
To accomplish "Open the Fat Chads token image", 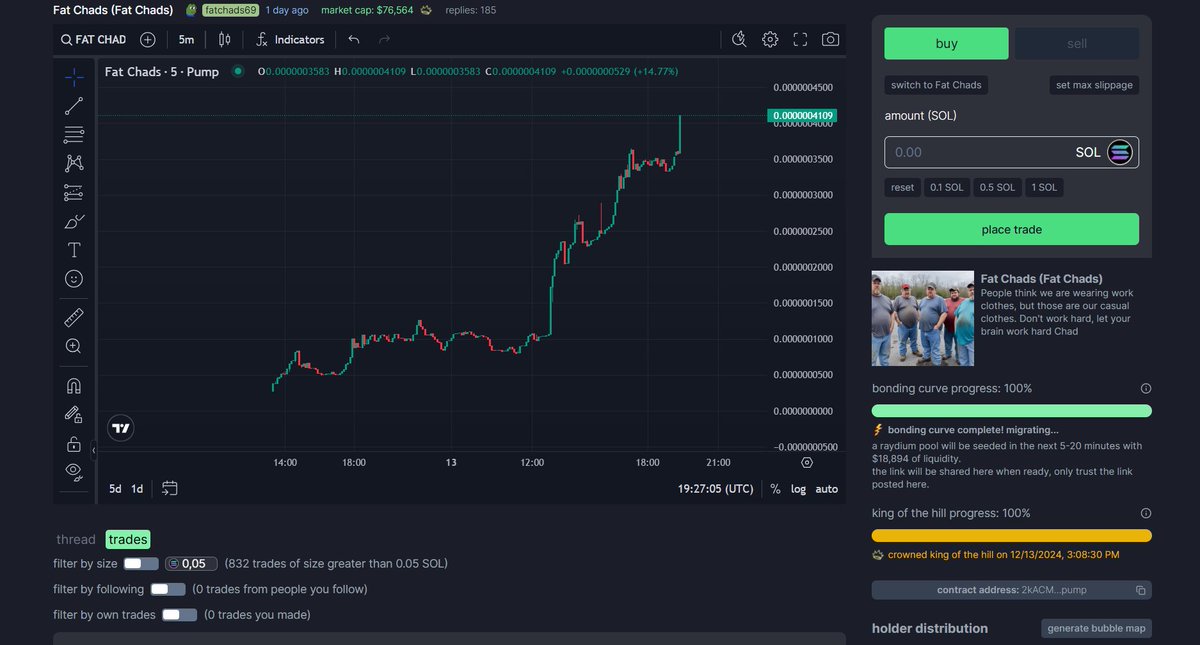I will pyautogui.click(x=923, y=318).
